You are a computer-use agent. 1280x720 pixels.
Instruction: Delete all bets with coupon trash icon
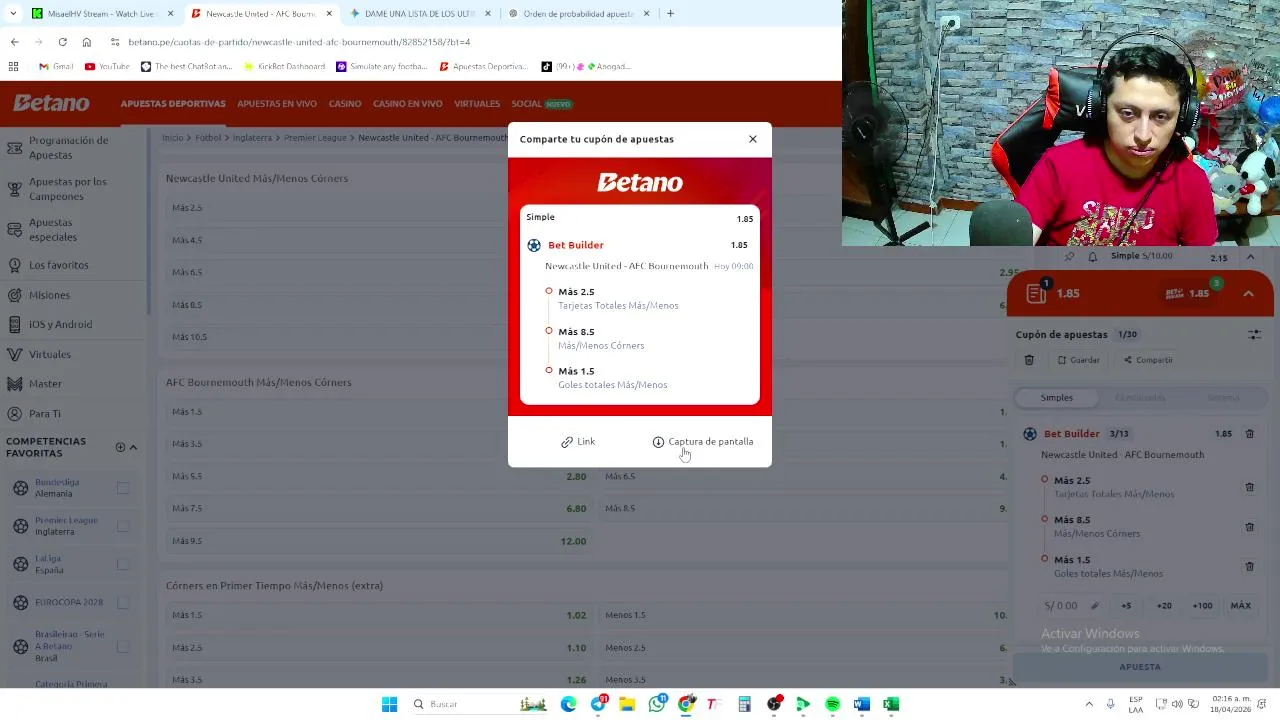click(x=1029, y=360)
